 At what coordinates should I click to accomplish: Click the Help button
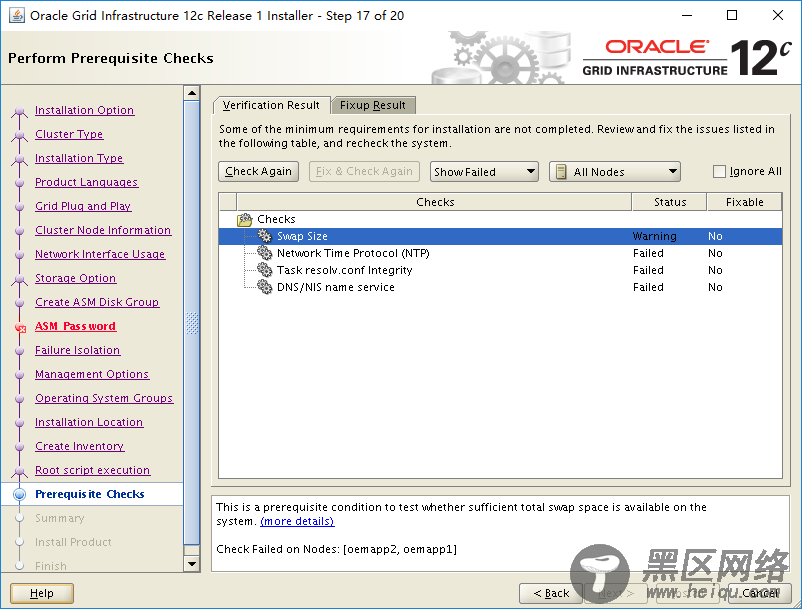42,593
